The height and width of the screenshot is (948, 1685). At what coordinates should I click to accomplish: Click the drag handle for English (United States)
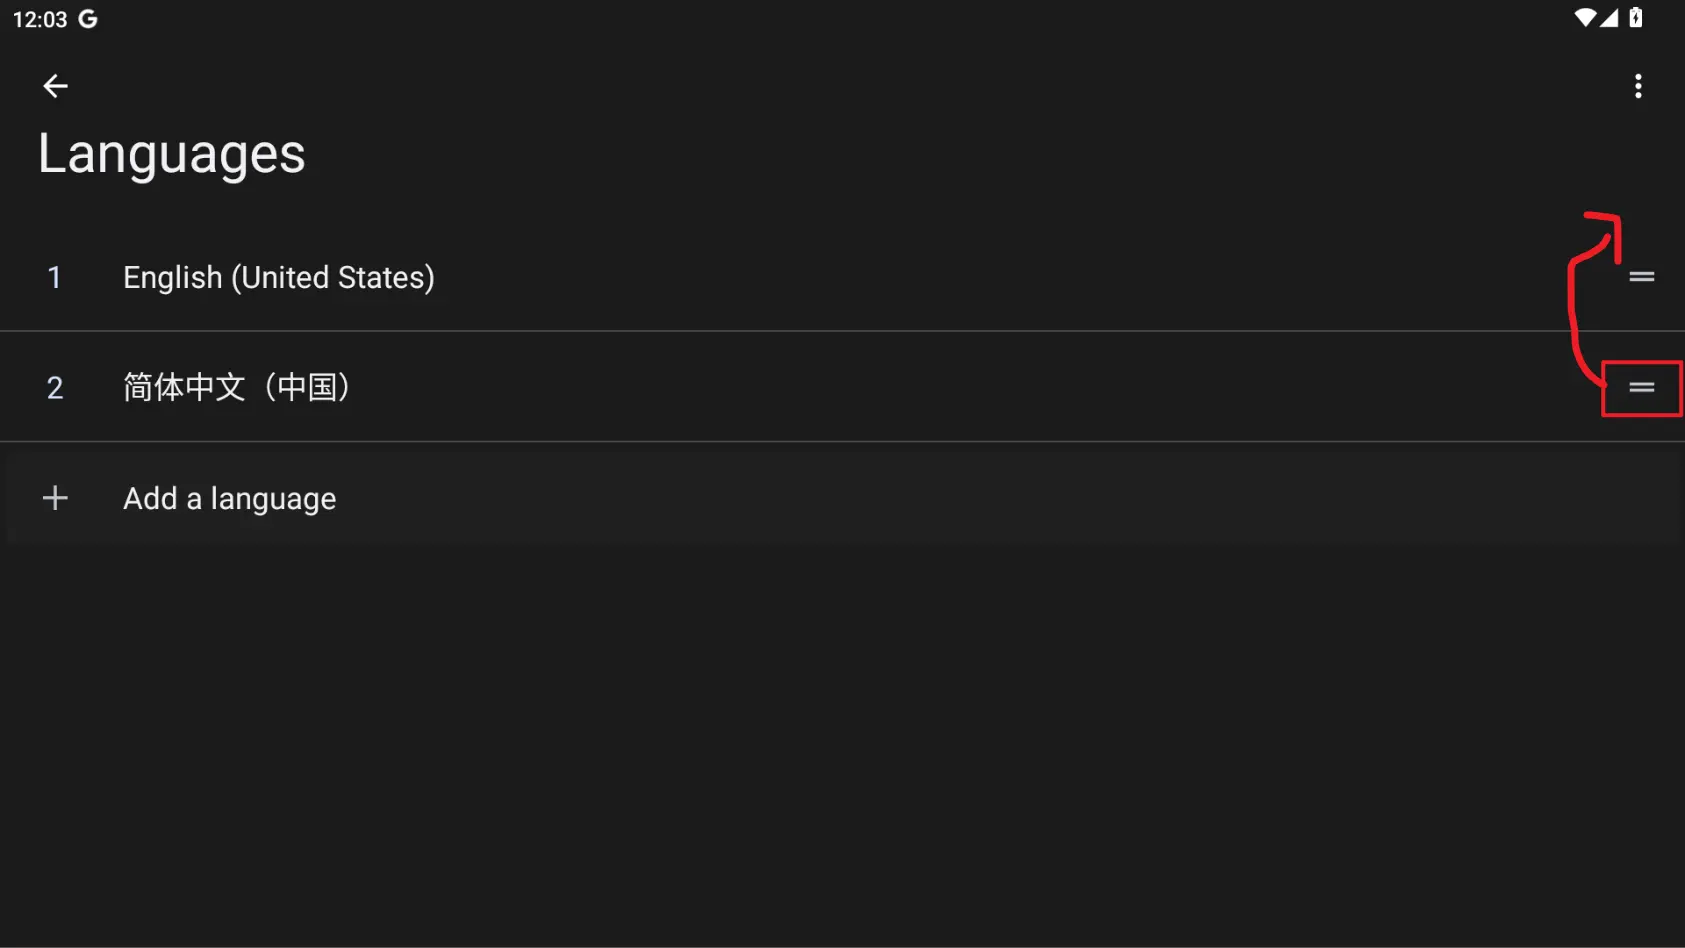point(1641,277)
